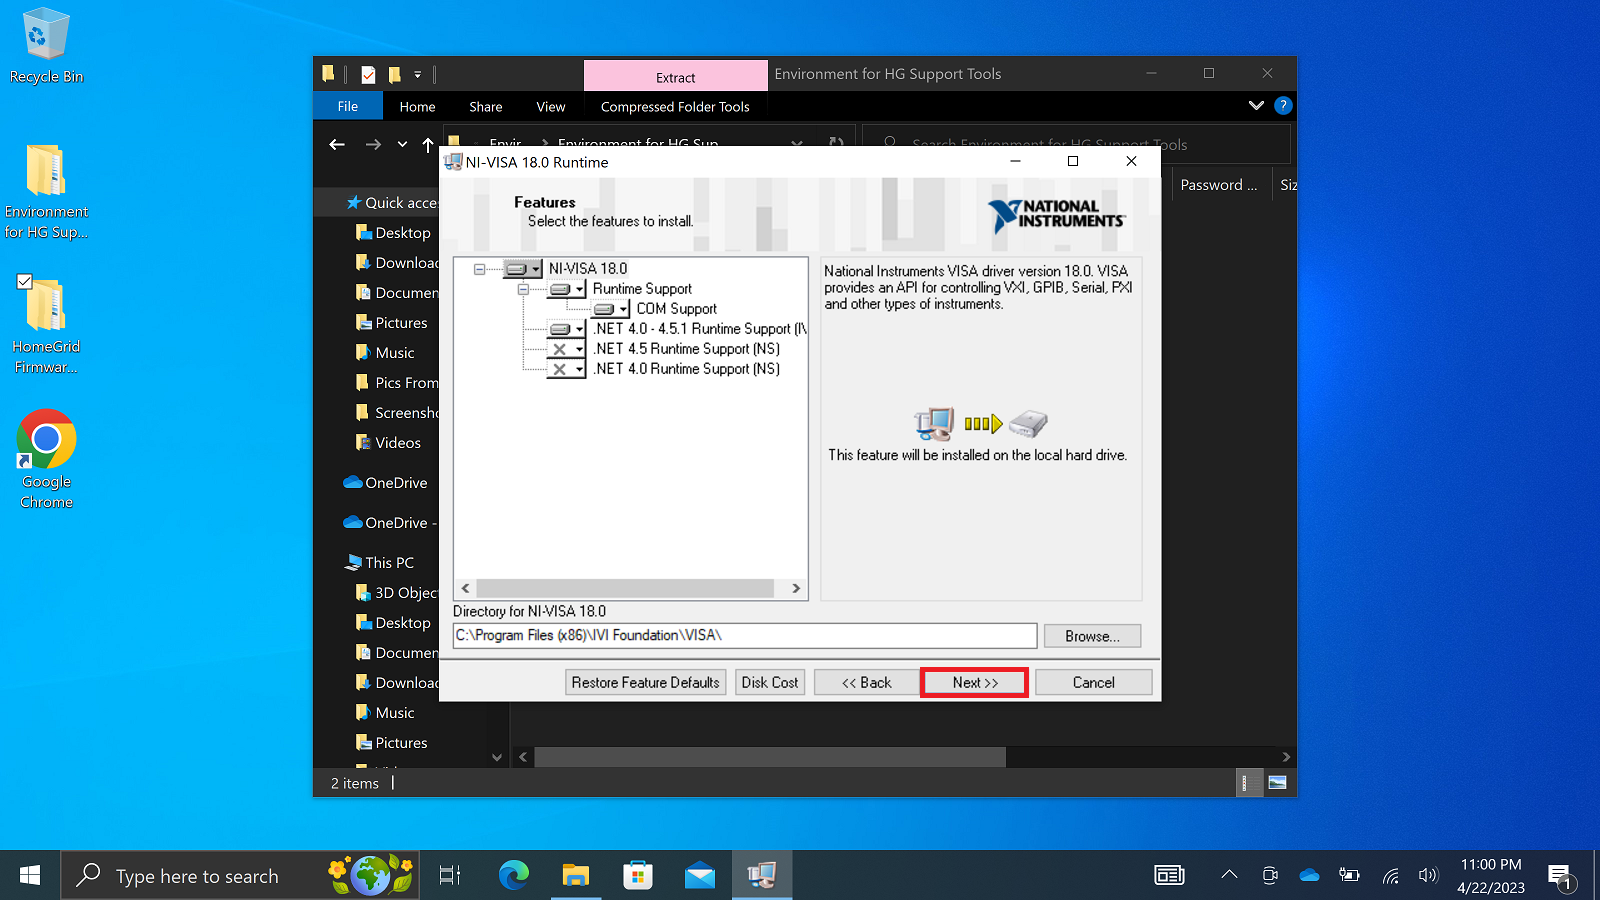Click Explorer back navigation arrow

pyautogui.click(x=337, y=145)
